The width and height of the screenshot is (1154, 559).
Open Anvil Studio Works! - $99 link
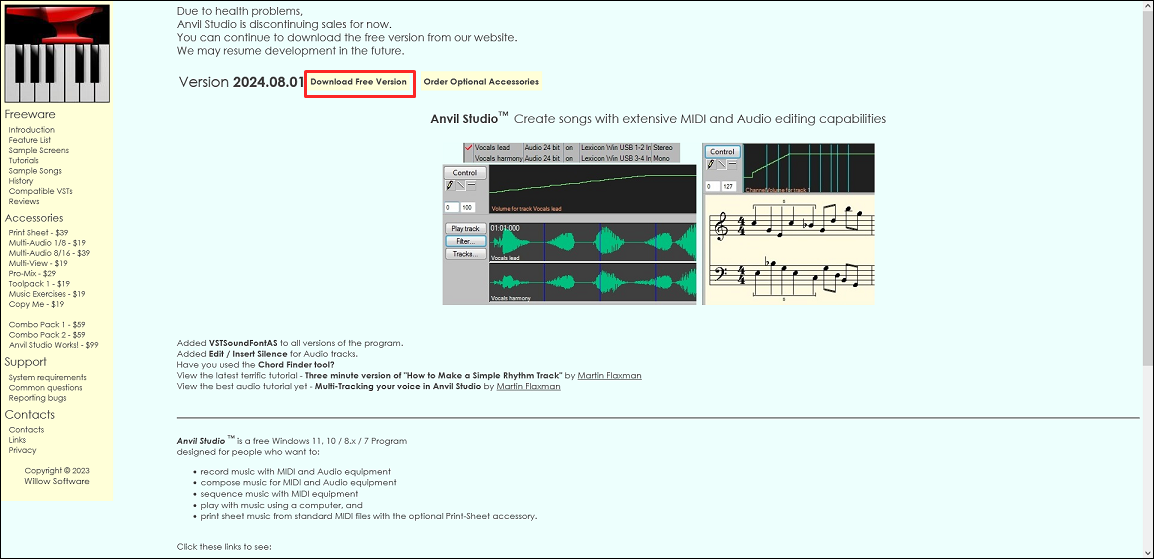(x=54, y=345)
